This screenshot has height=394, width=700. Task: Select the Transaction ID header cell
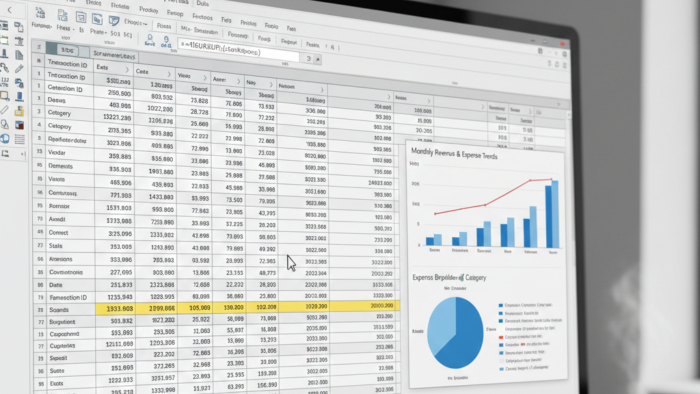[x=69, y=63]
